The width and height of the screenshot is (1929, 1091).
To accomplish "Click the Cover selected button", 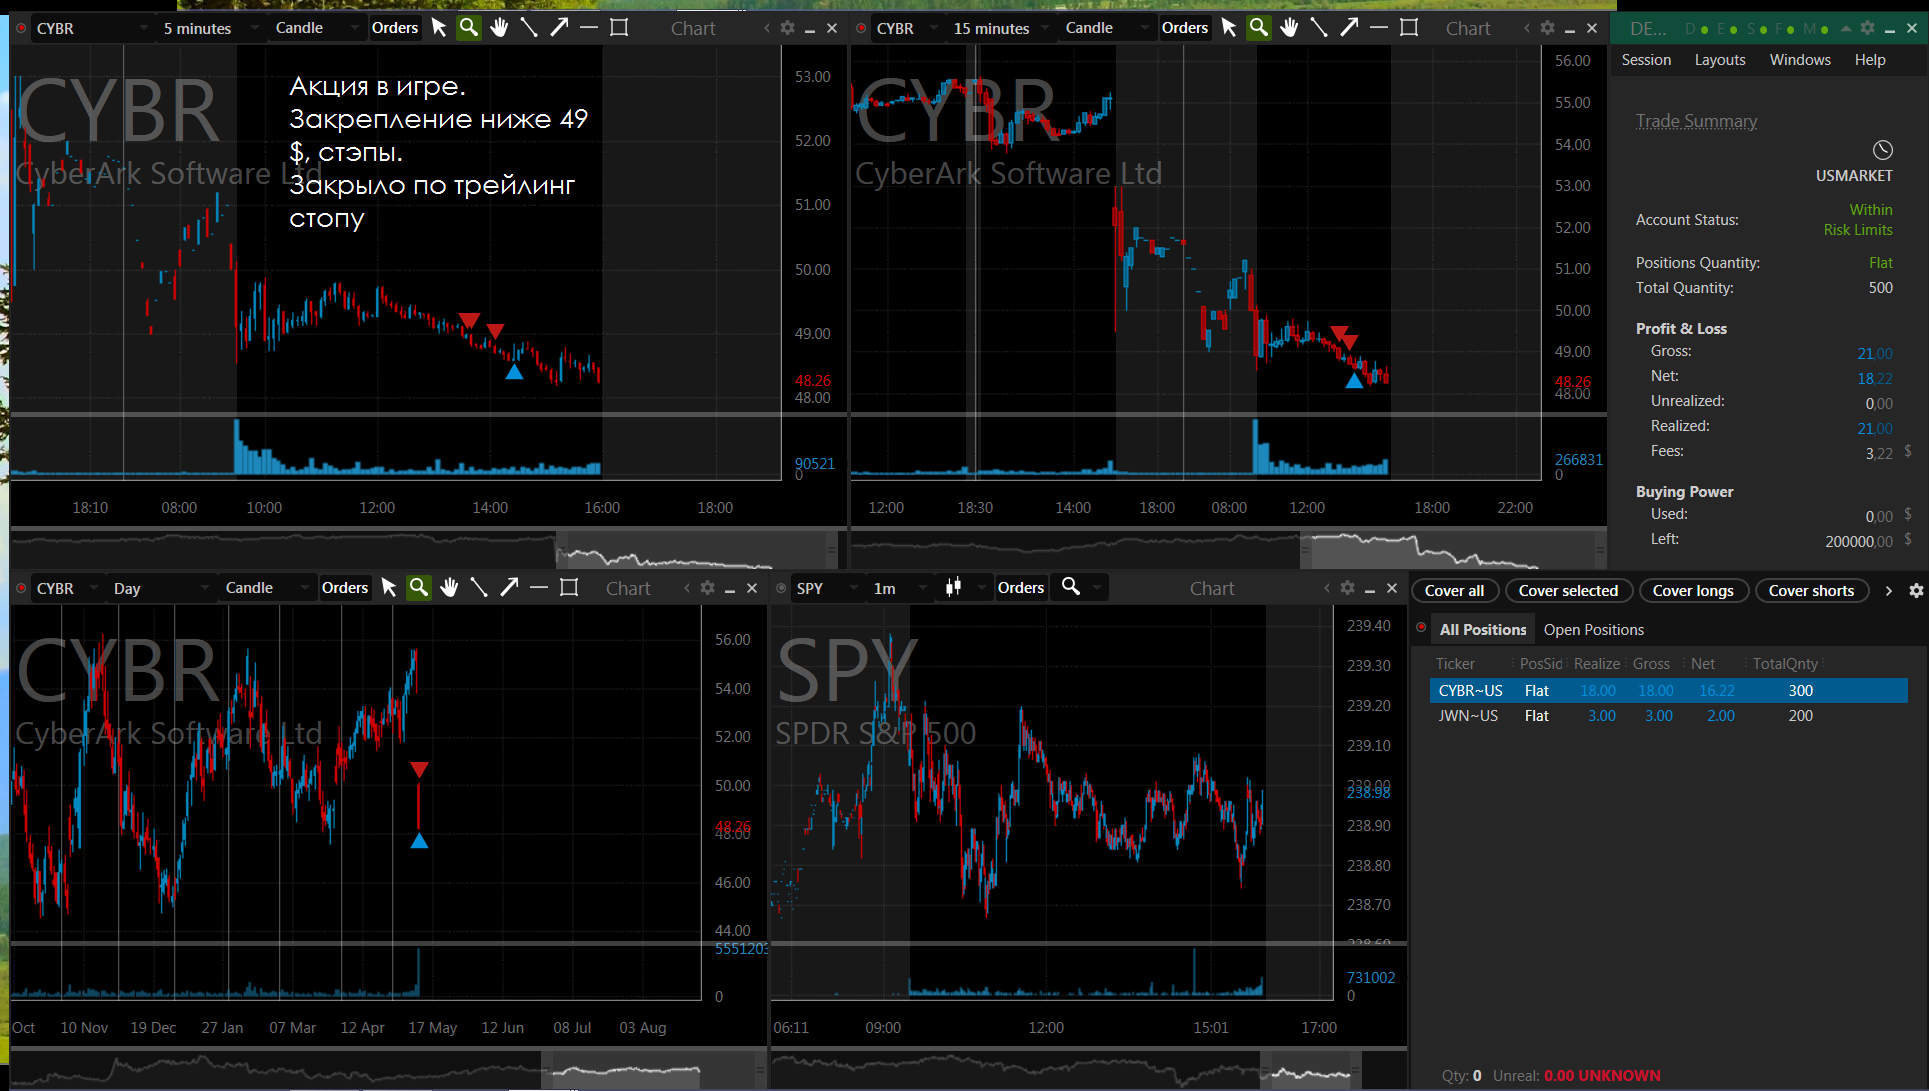I will coord(1568,591).
